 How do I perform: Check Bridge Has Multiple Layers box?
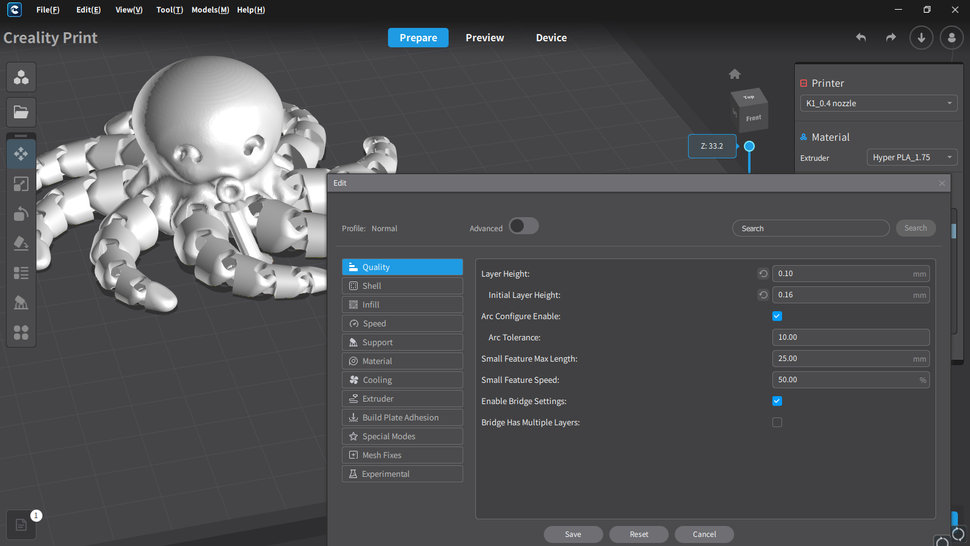(777, 423)
